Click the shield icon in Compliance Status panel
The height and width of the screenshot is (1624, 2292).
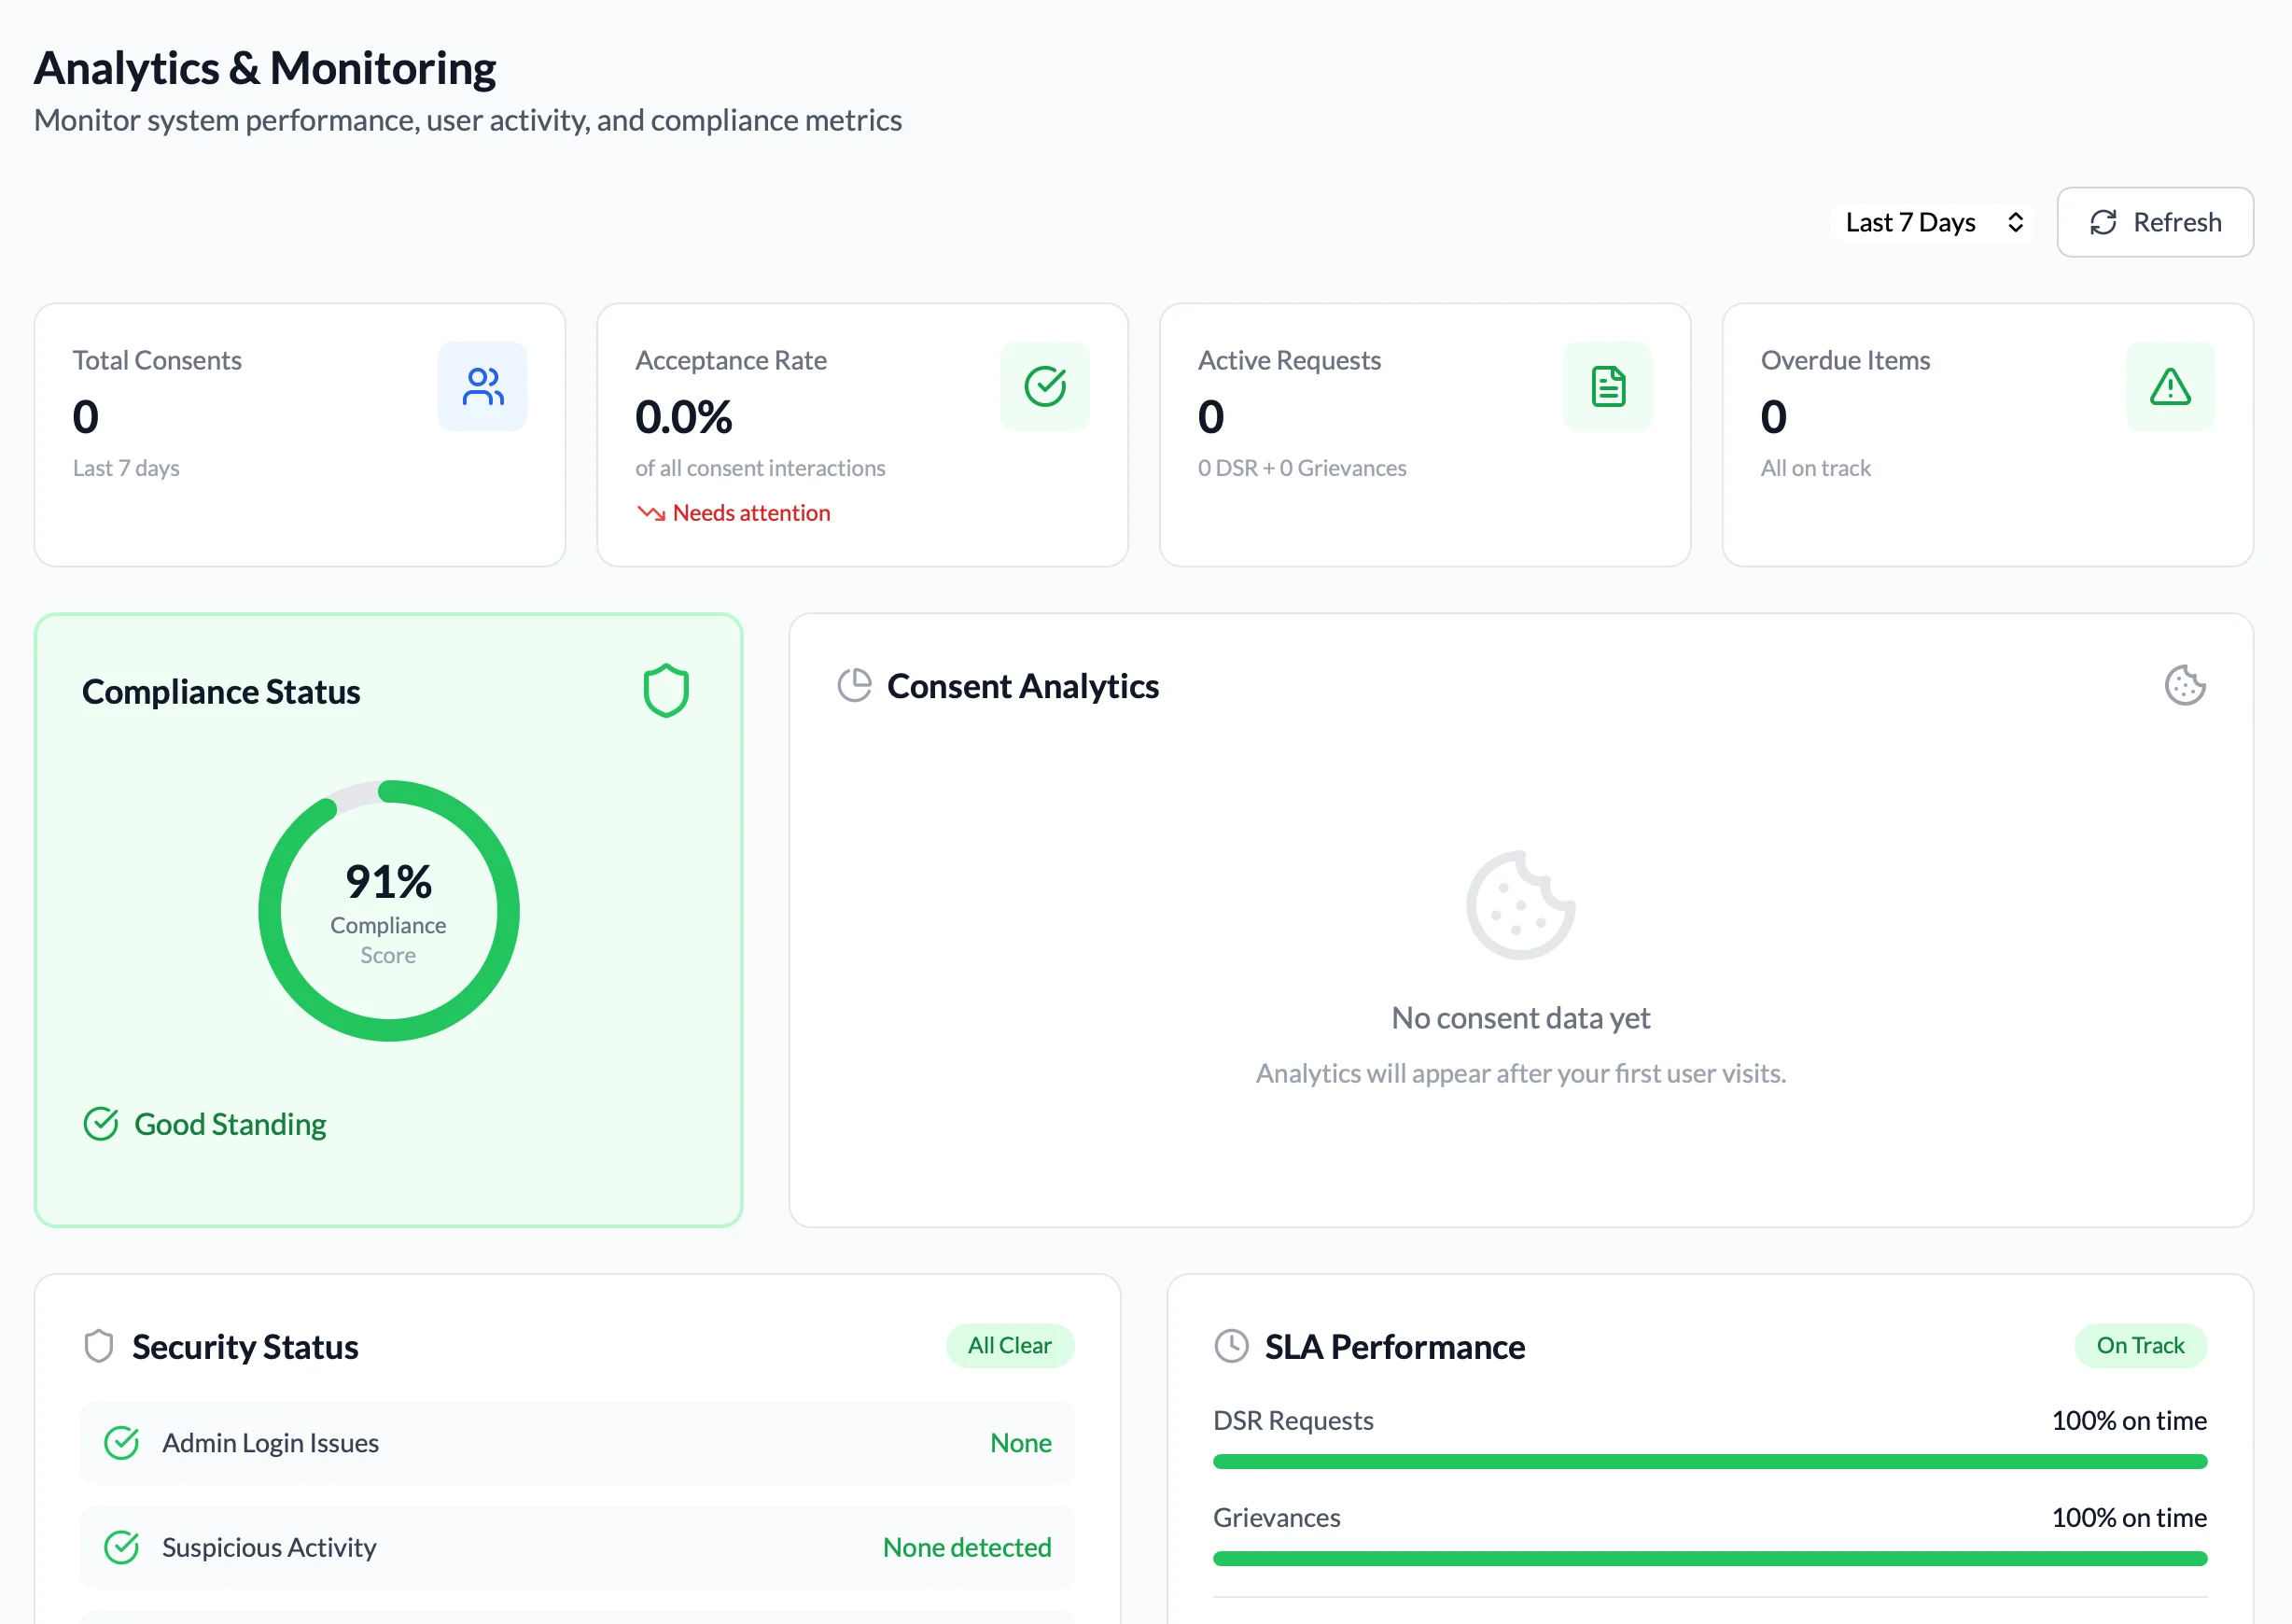pos(664,689)
